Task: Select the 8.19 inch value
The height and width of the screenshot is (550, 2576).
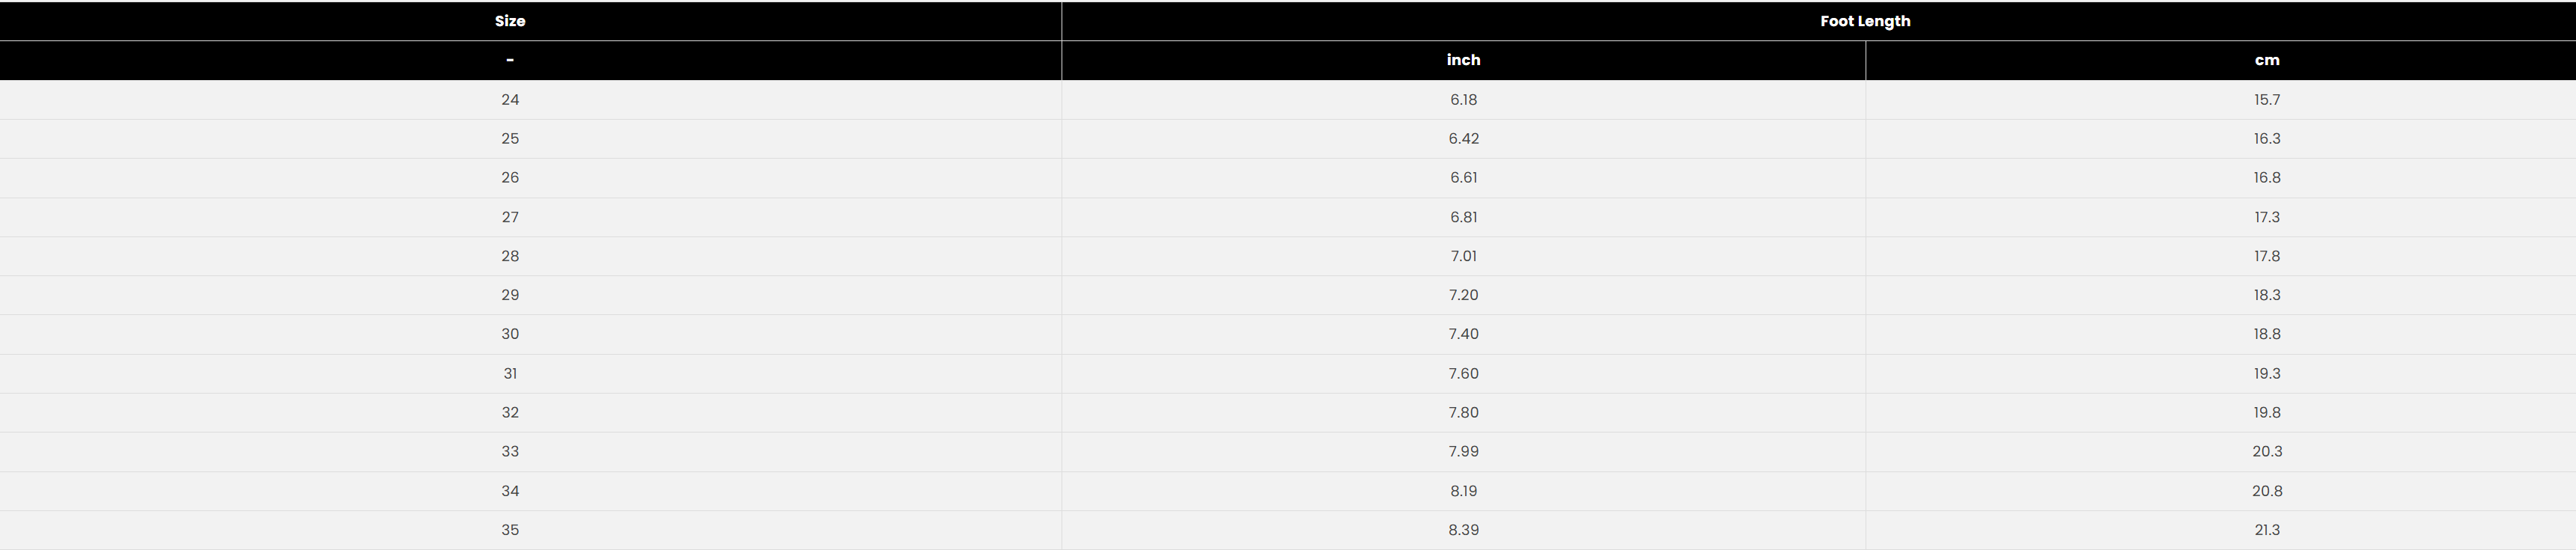Action: 1463,491
